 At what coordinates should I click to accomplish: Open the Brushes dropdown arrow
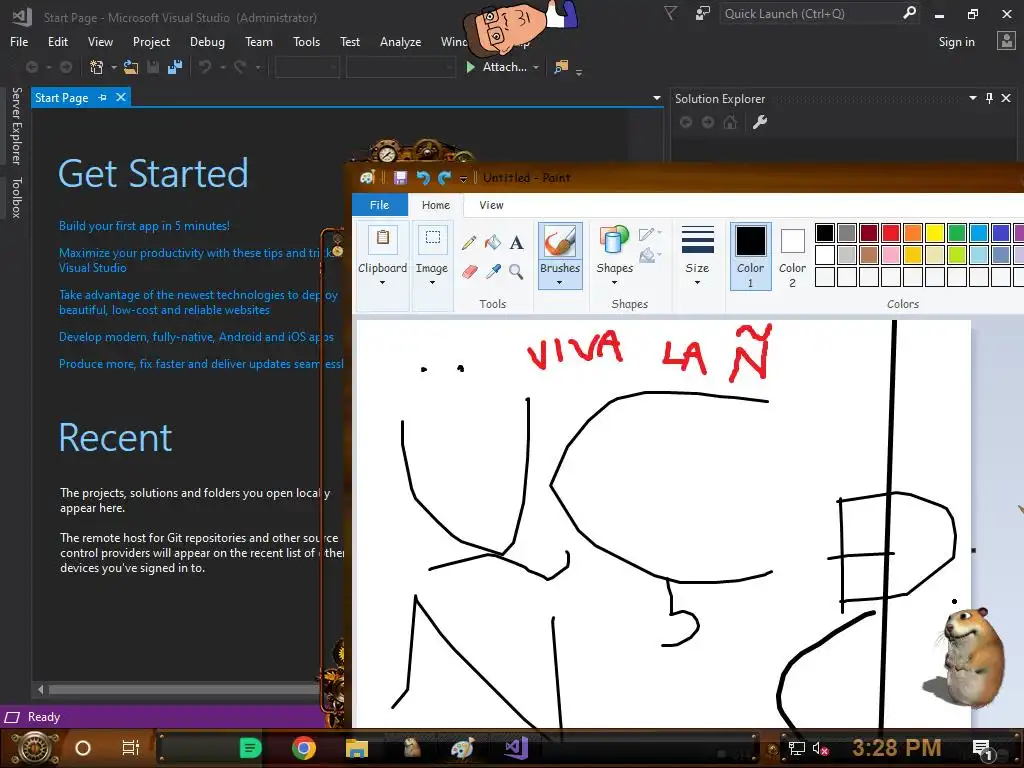[560, 282]
